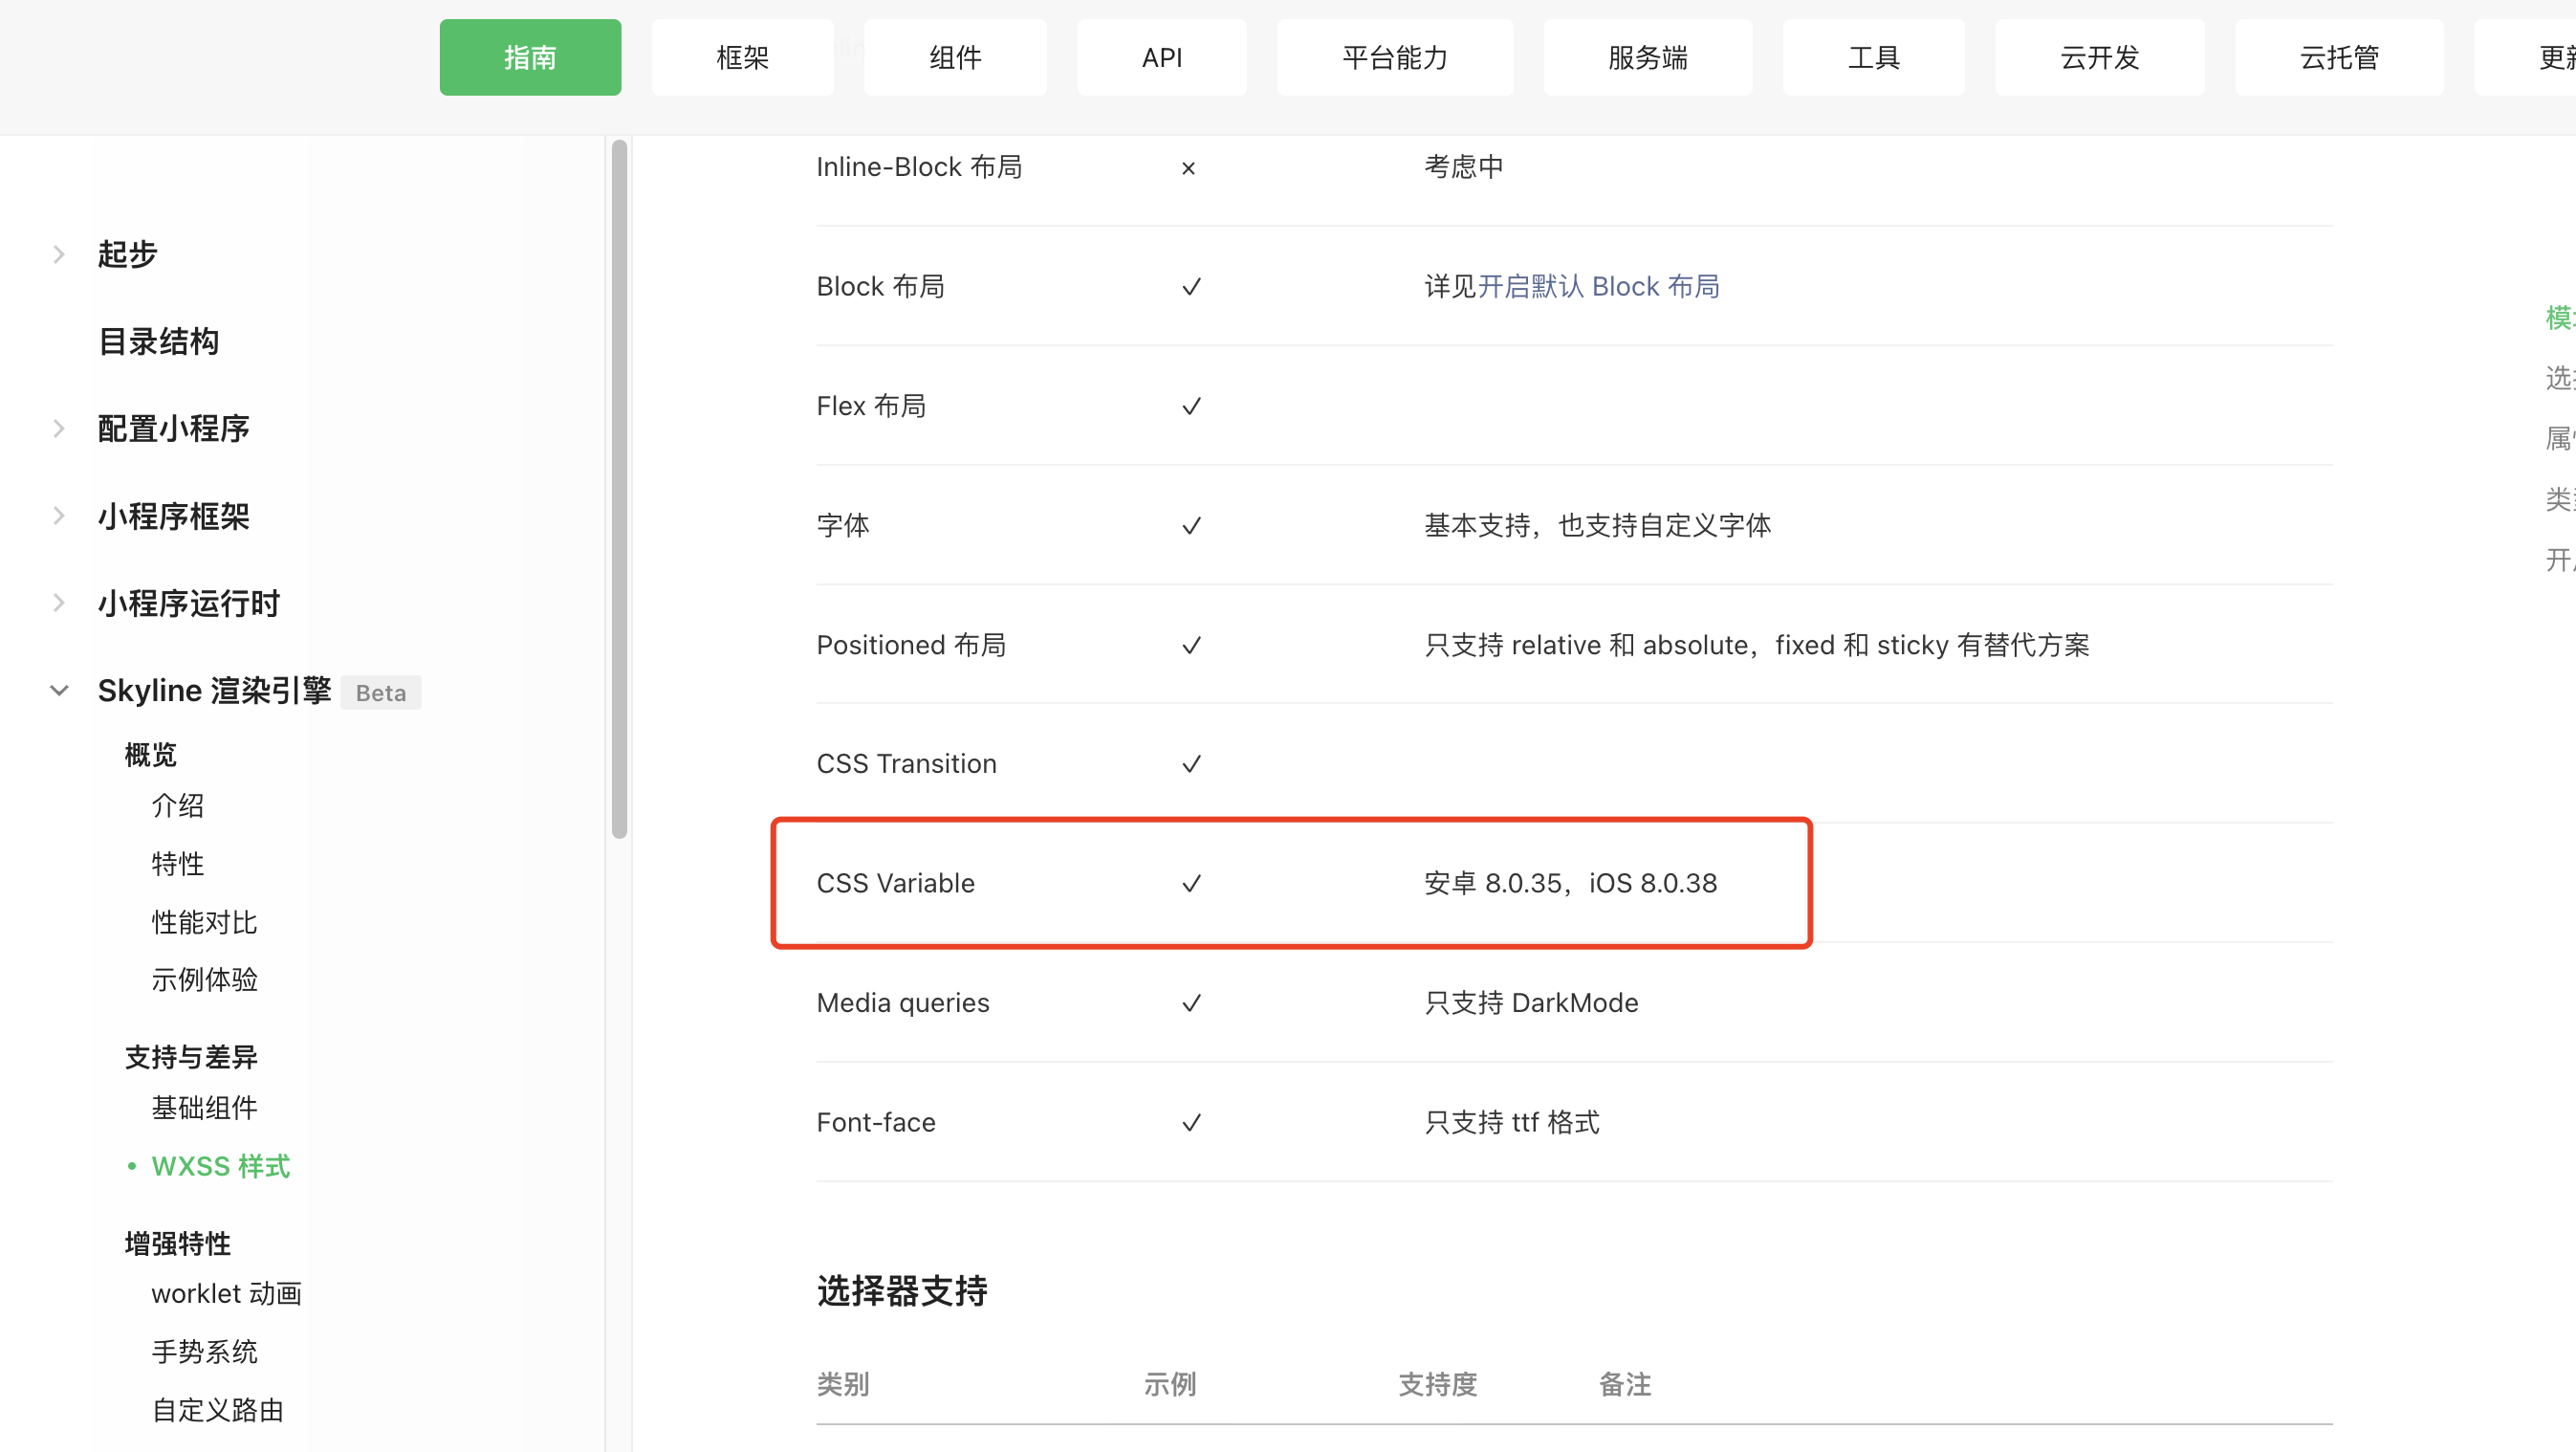Viewport: 2576px width, 1452px height.
Task: Switch to the 框架 tab
Action: pos(742,58)
